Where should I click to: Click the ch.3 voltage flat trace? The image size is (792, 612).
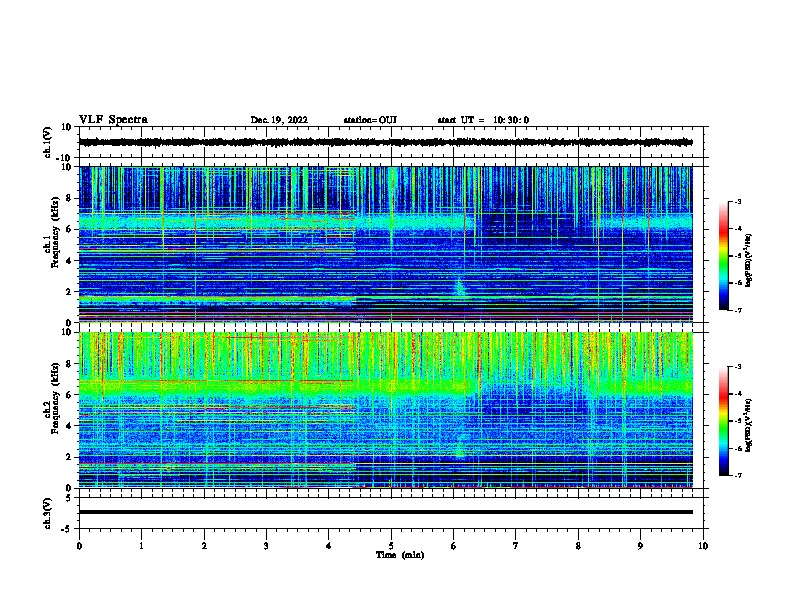click(386, 512)
